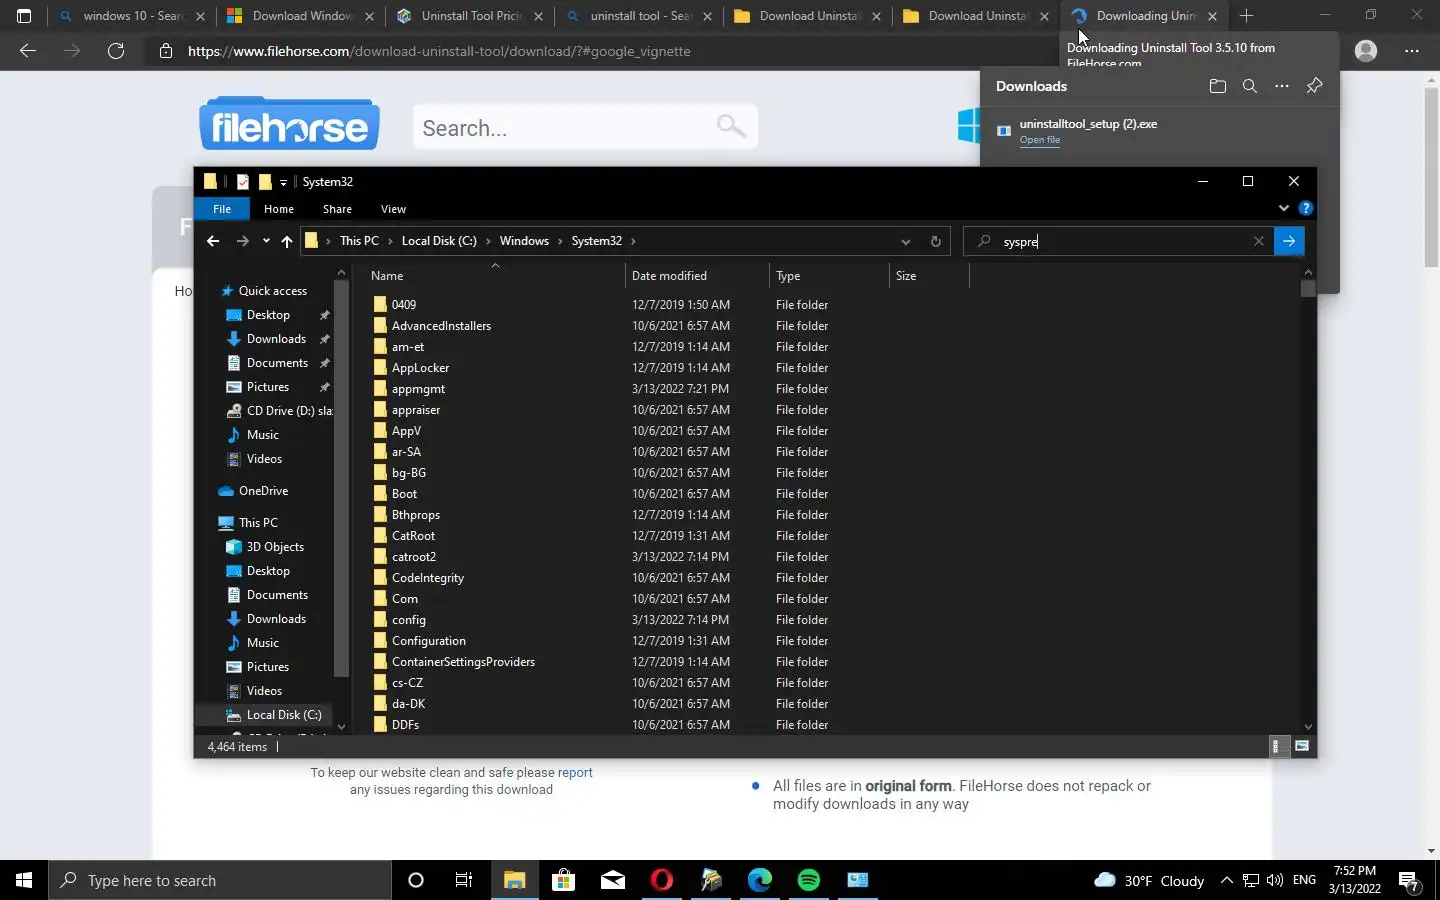
Task: Expand the Quick access toolbar dropdown
Action: (283, 182)
